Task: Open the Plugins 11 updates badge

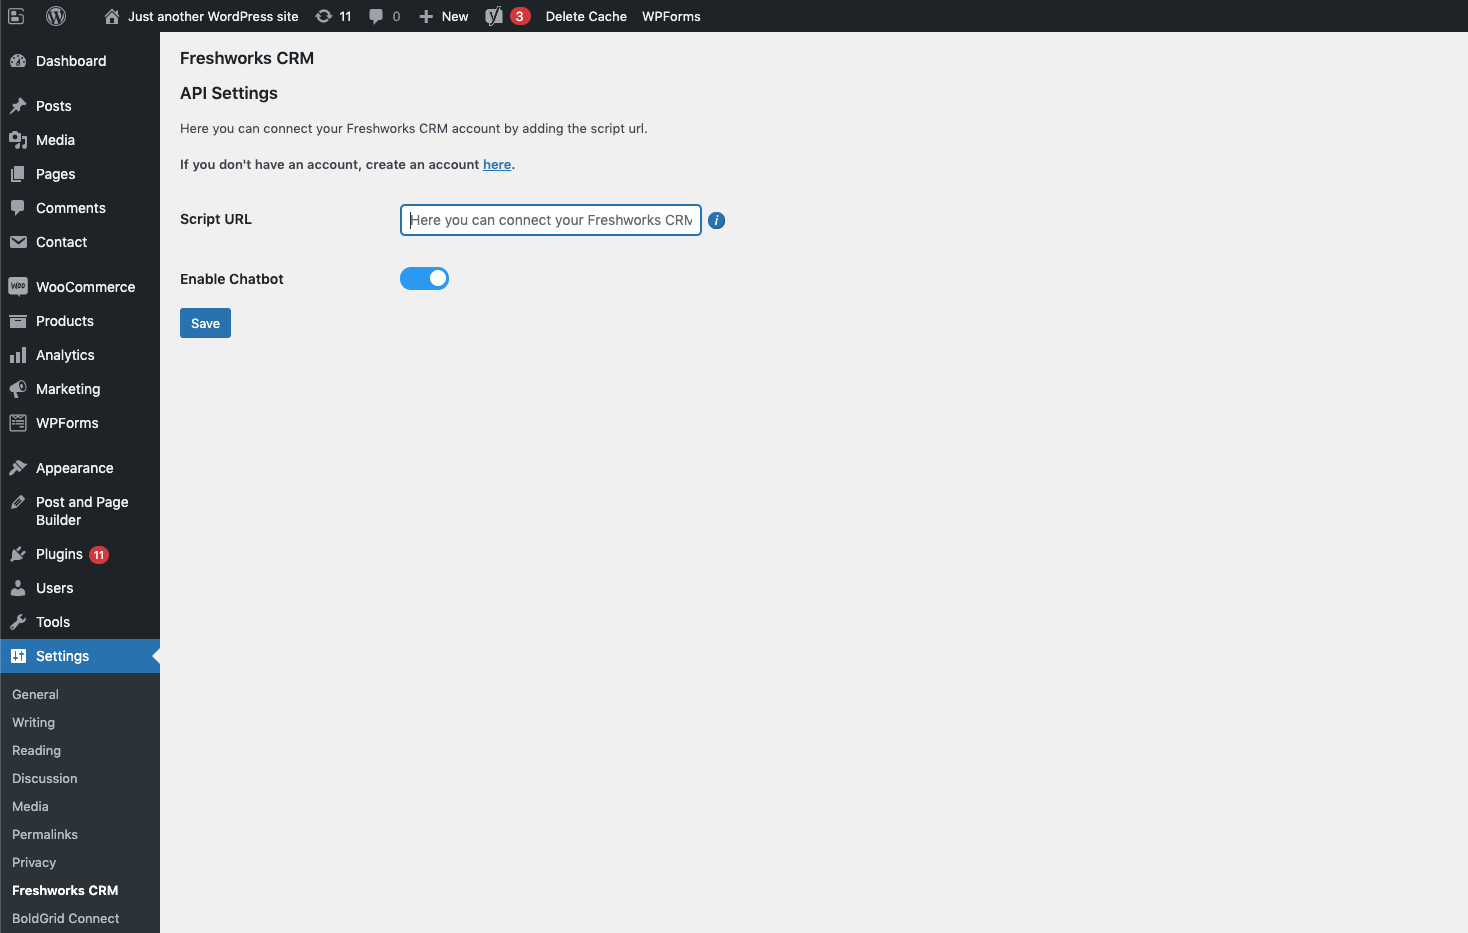Action: coord(99,555)
